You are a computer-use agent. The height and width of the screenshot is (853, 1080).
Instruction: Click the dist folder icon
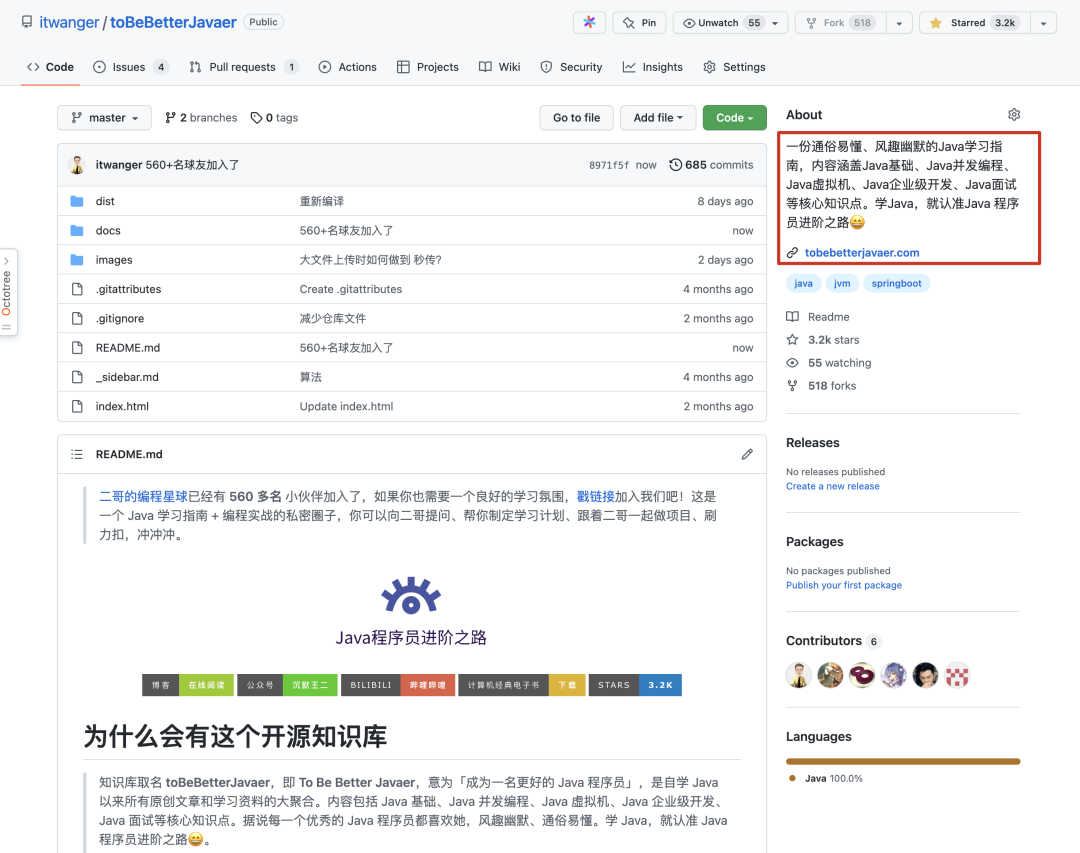(77, 201)
